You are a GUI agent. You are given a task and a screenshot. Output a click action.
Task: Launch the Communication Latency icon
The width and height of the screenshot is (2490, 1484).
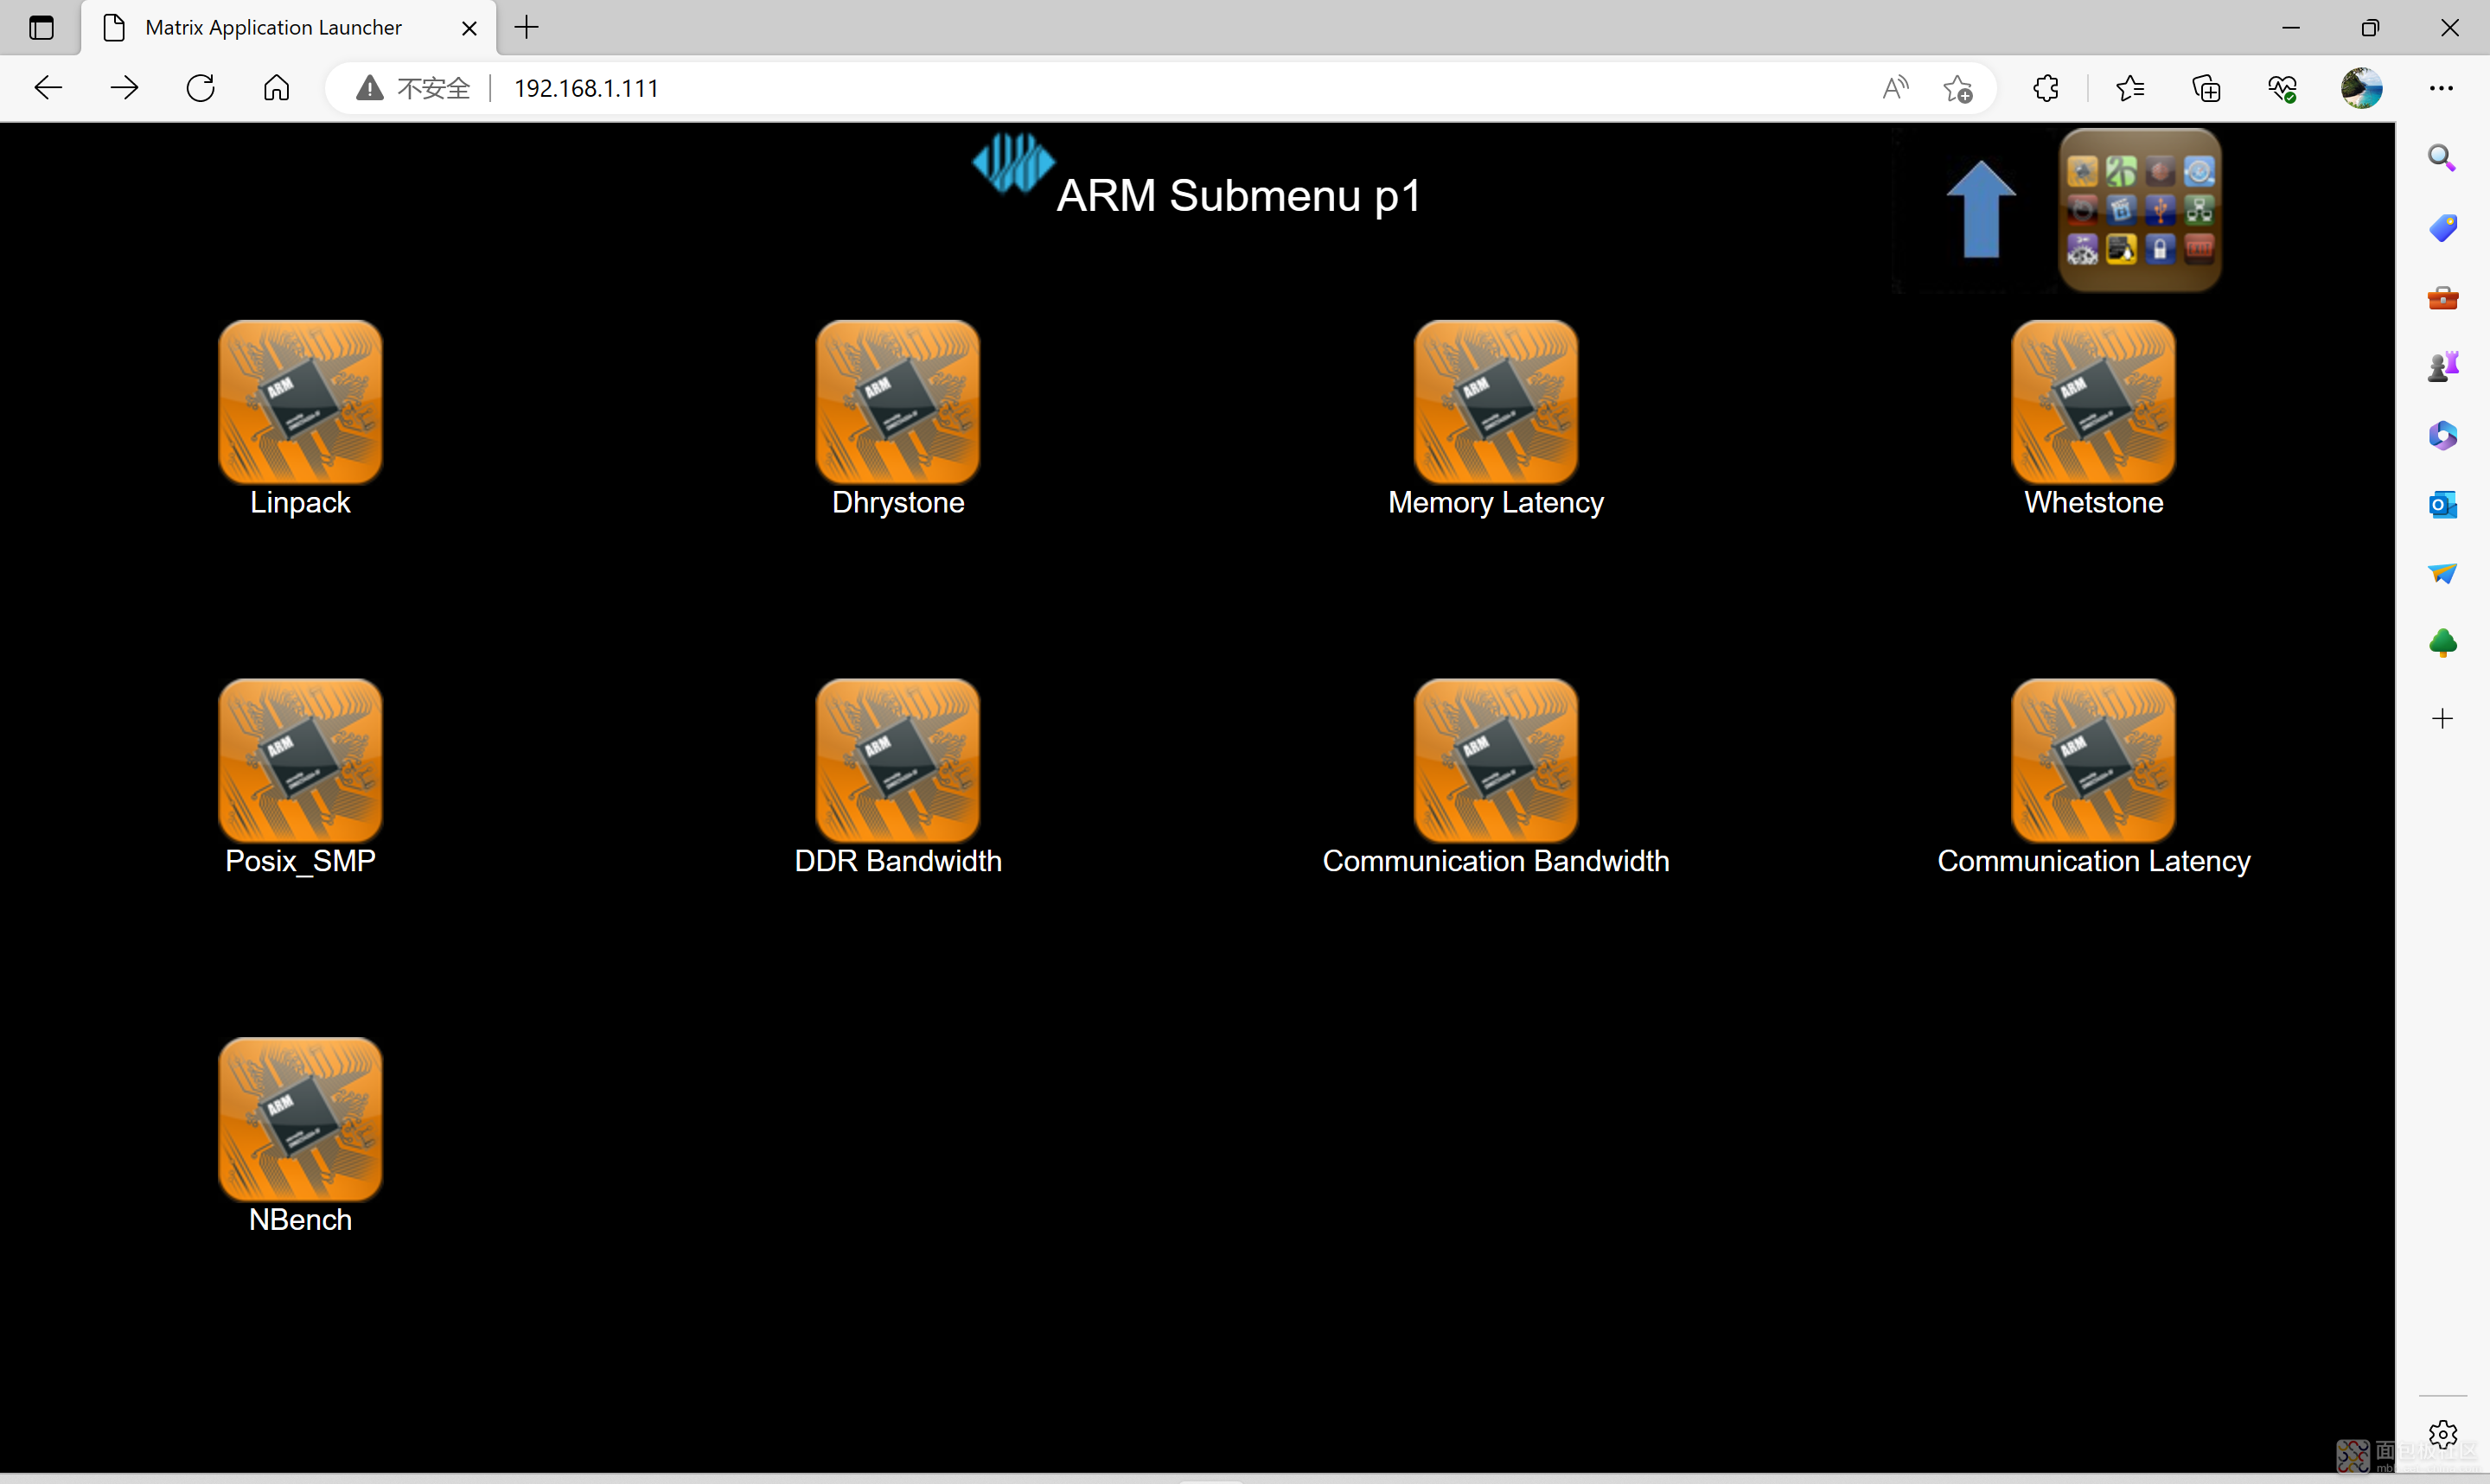coord(2093,760)
